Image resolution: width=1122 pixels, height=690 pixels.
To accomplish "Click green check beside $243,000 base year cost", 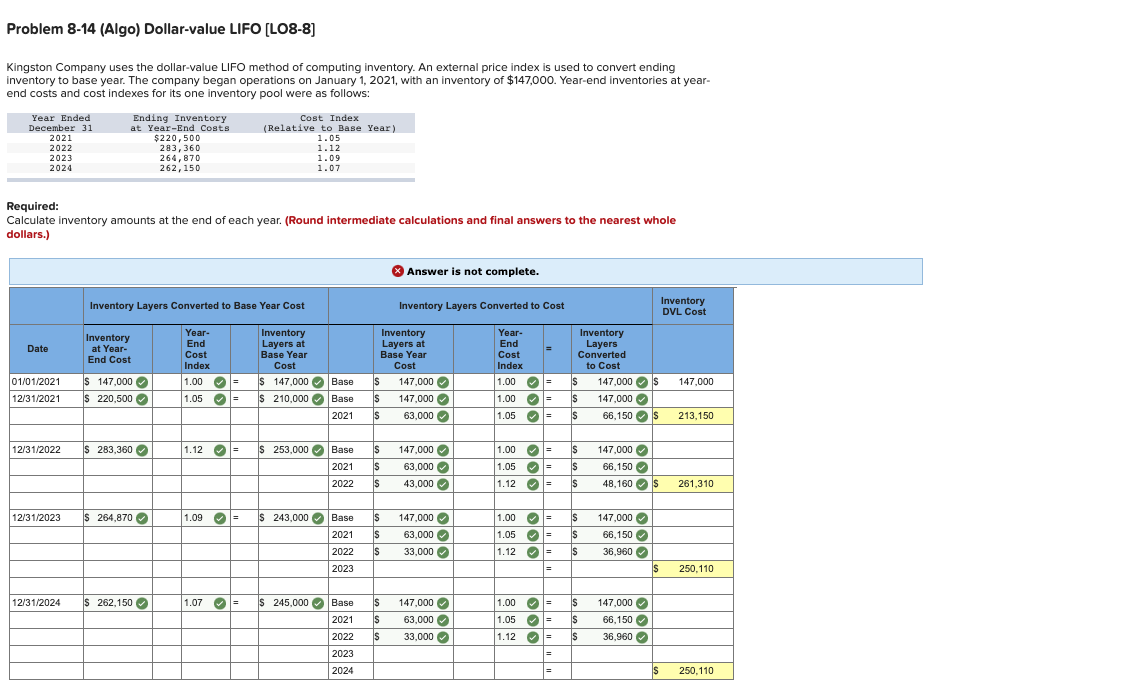I will (318, 518).
